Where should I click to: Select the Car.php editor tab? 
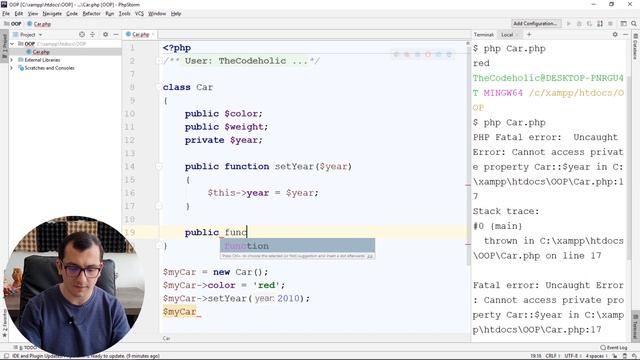tap(140, 35)
